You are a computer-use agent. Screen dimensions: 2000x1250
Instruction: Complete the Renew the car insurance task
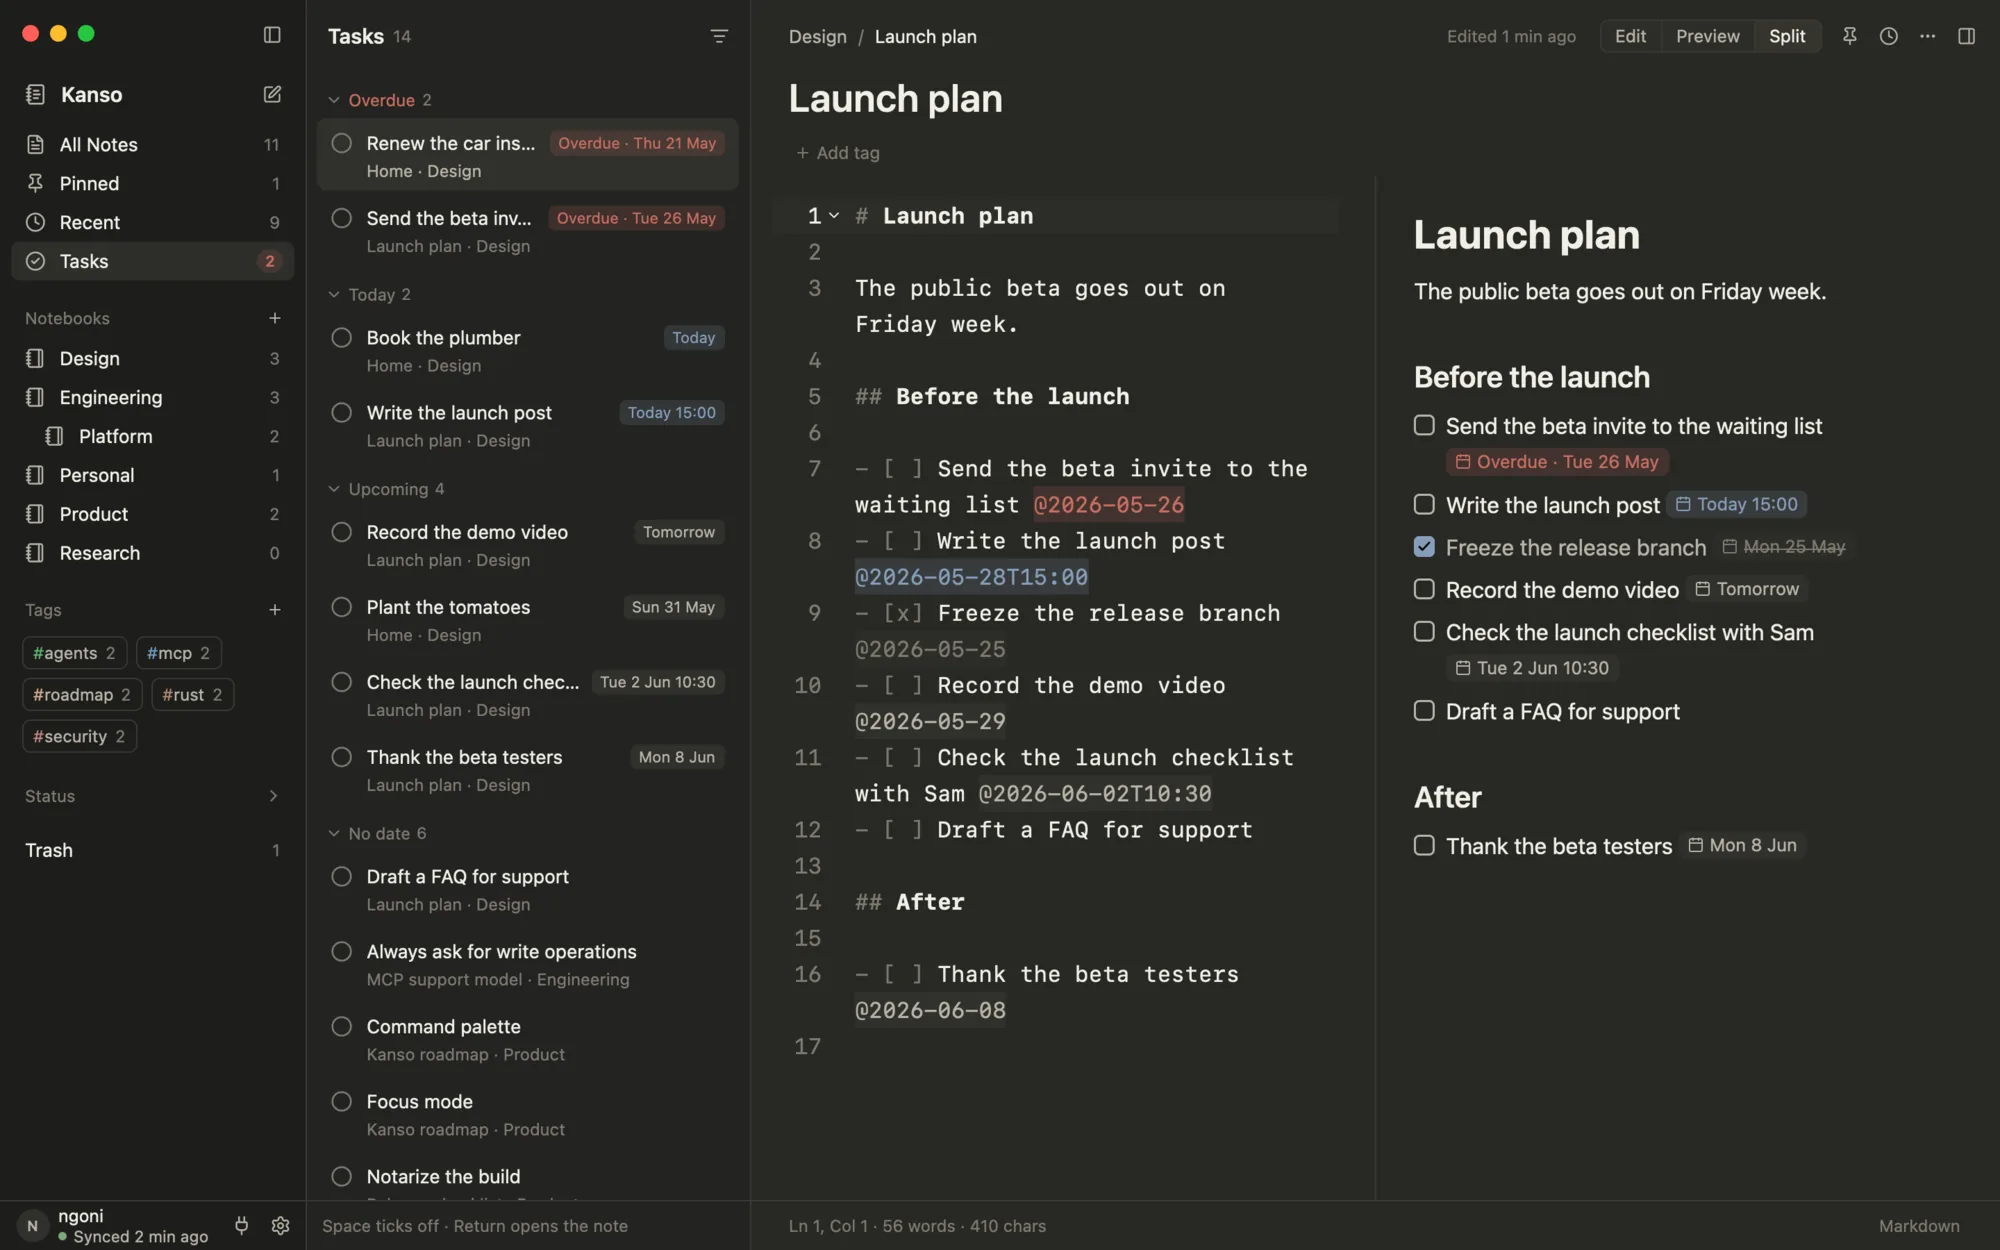(x=341, y=143)
